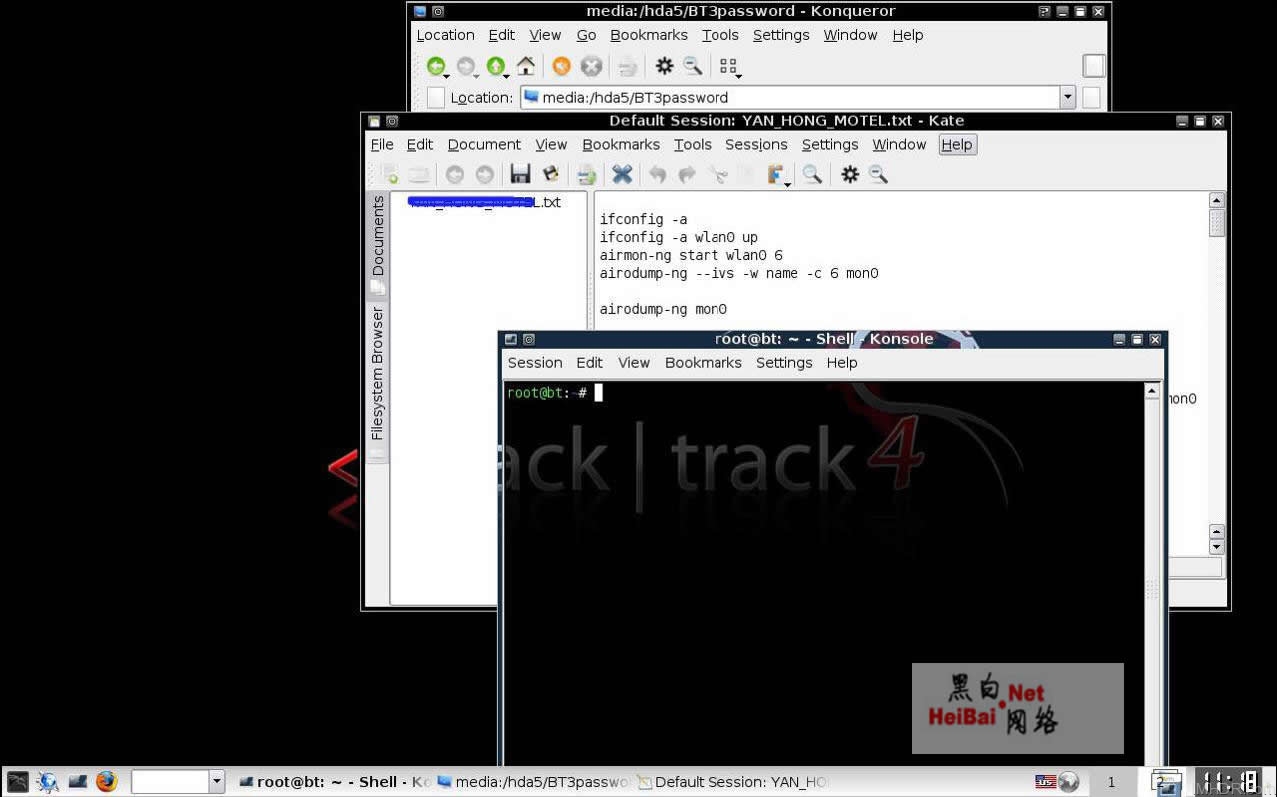
Task: Click Konqueror's Stop loading icon
Action: pos(591,66)
